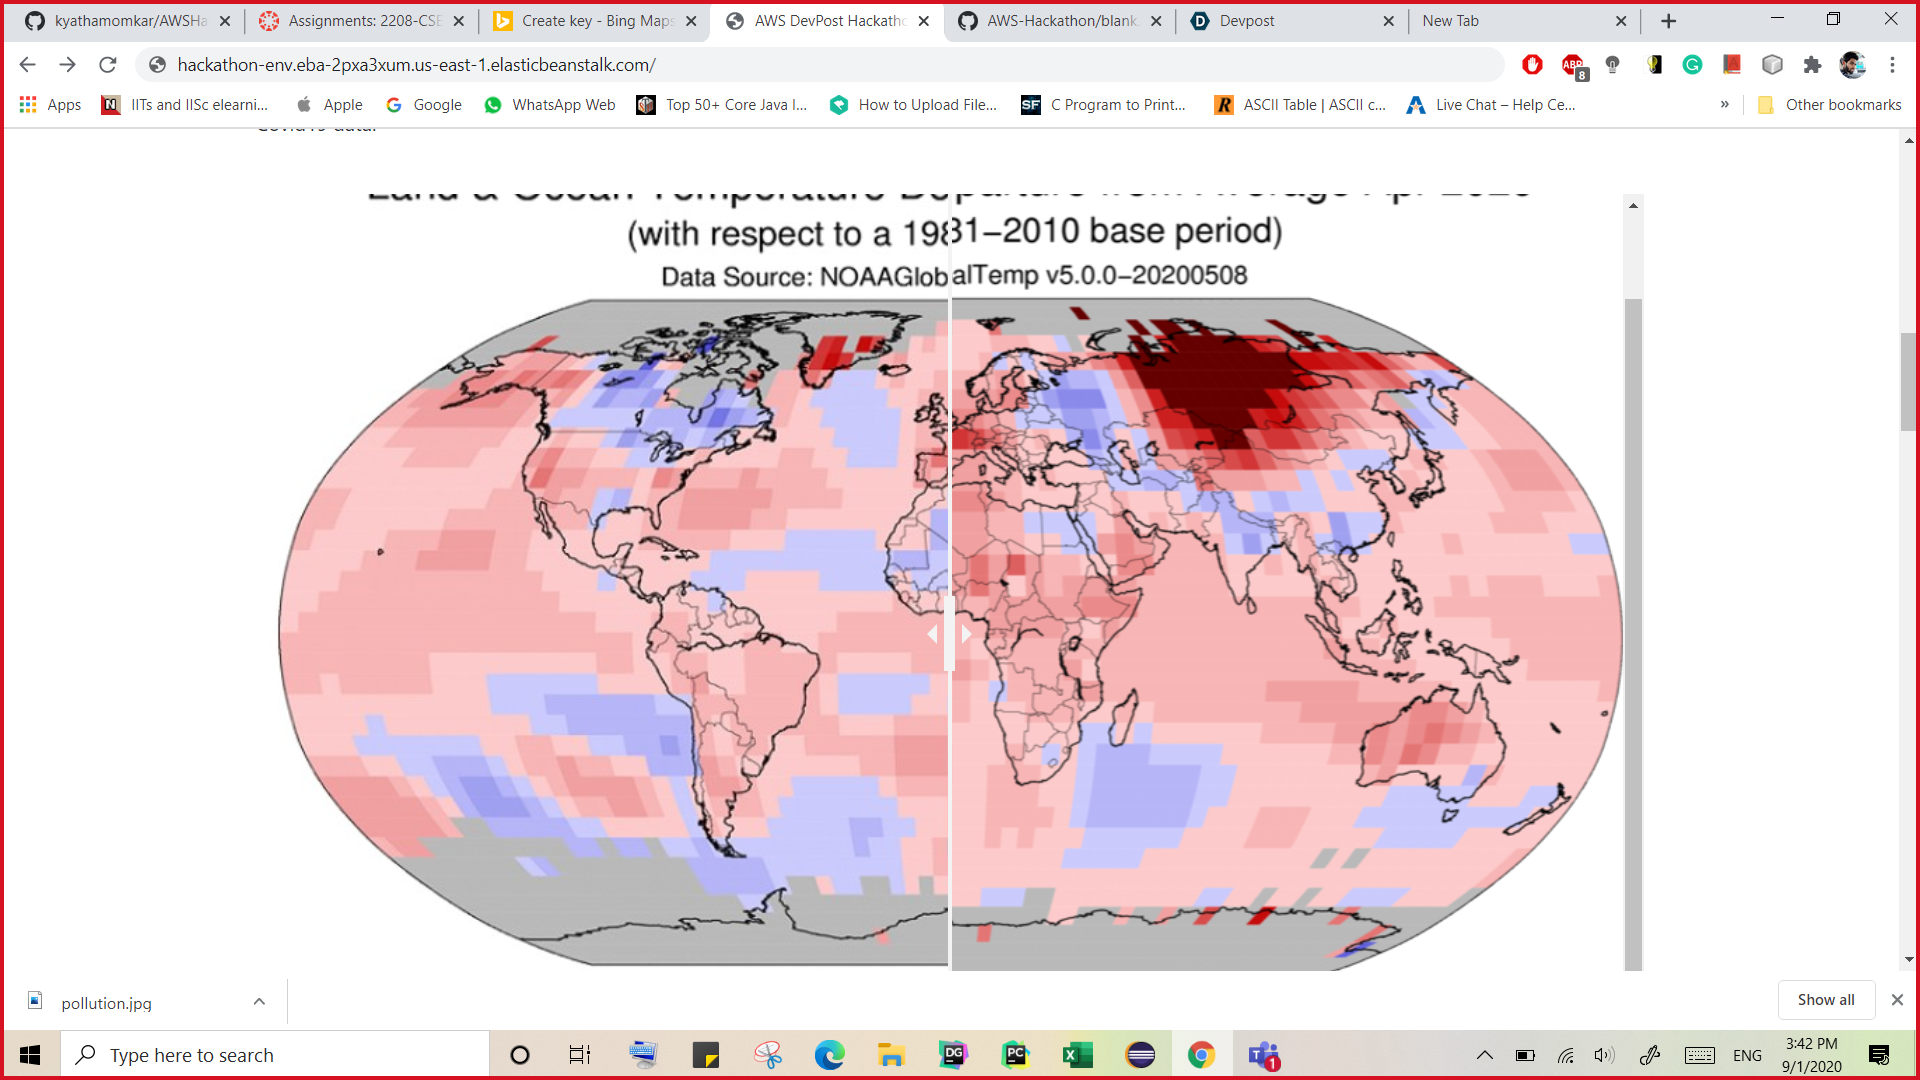Open WhatsApp Web bookmark
The width and height of the screenshot is (1920, 1080).
click(550, 105)
